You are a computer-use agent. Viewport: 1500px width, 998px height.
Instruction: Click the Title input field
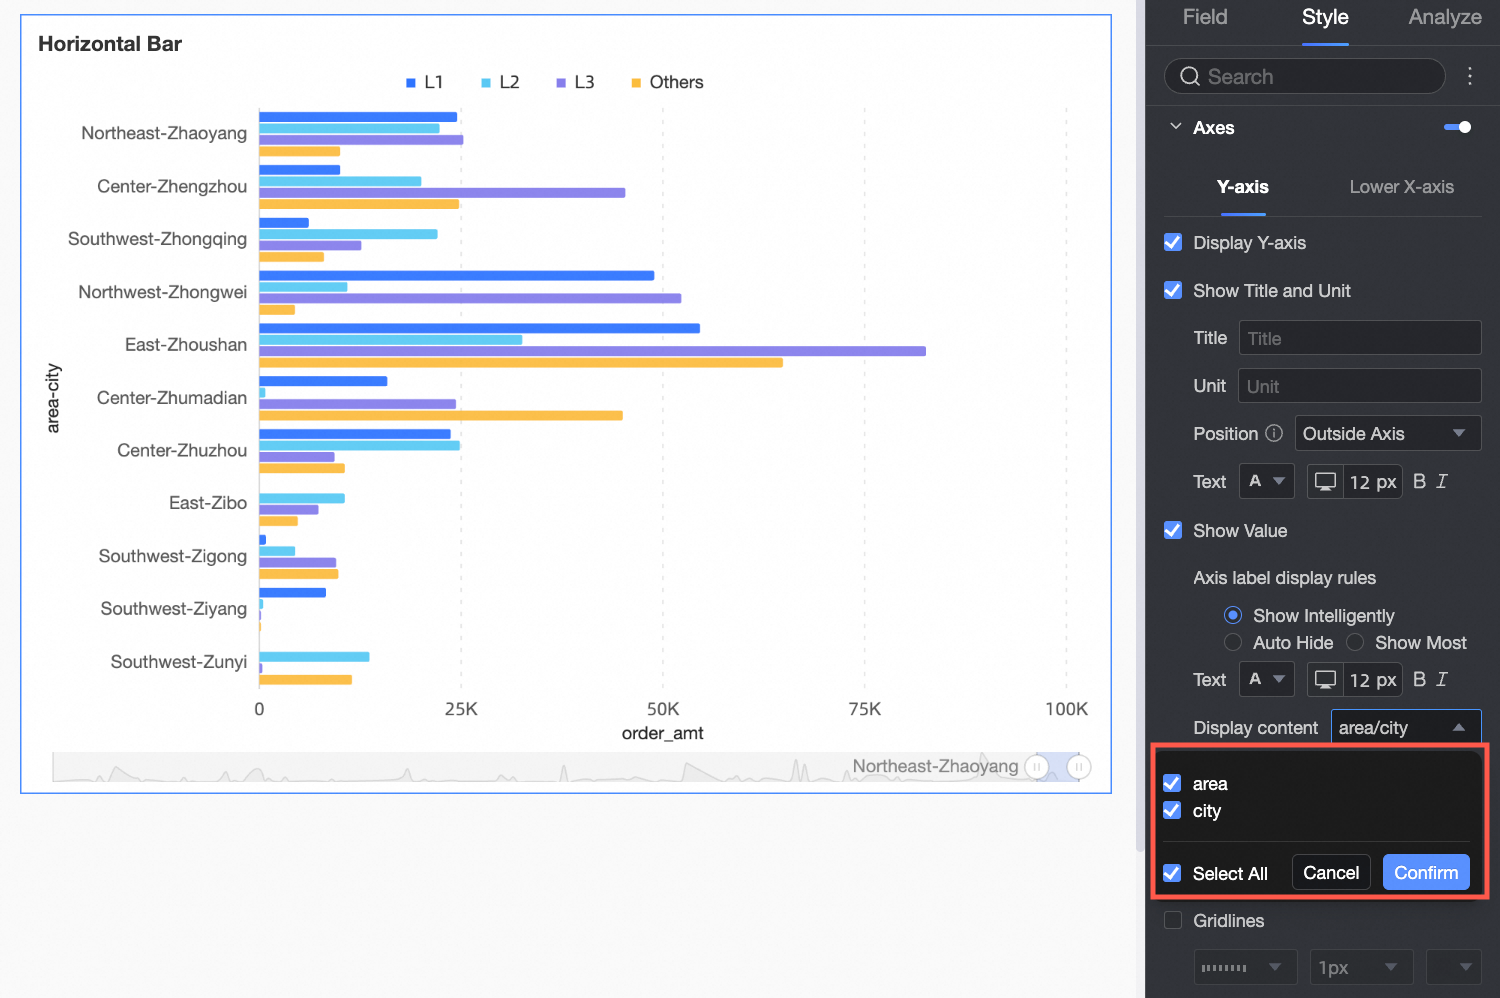(1360, 338)
